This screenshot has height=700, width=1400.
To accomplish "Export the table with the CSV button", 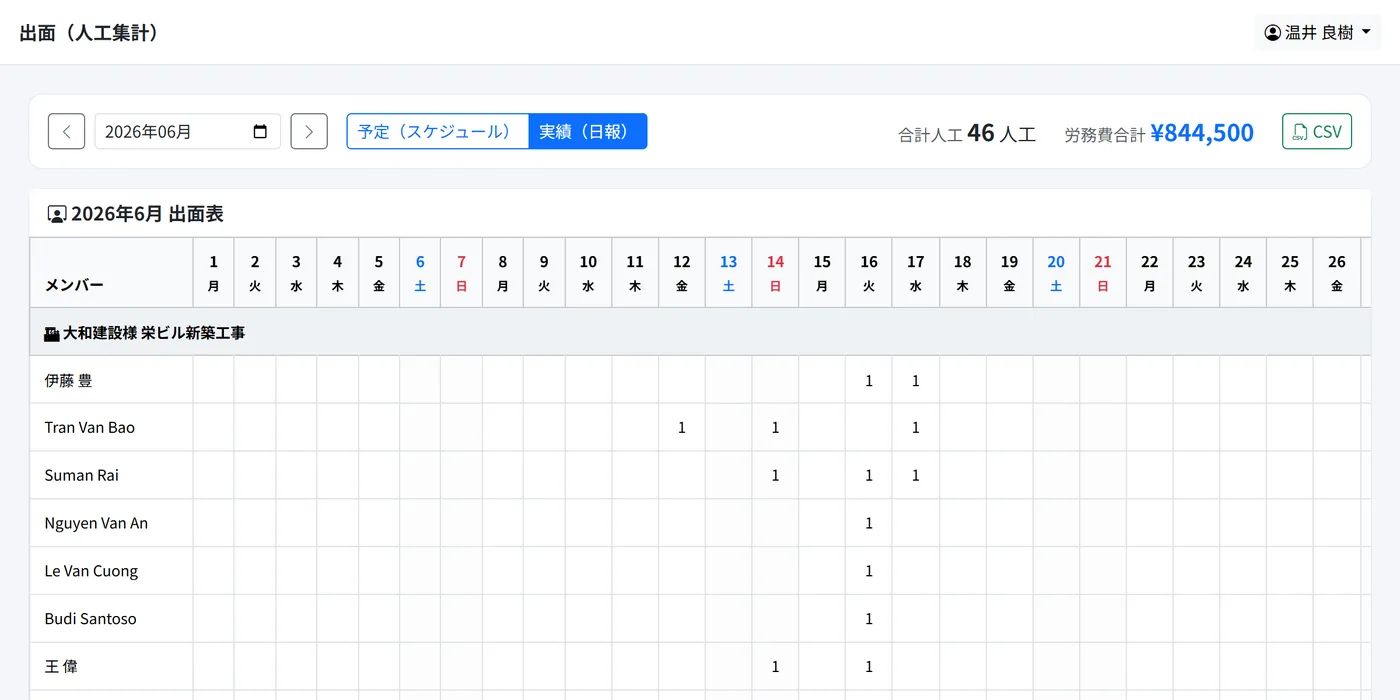I will (x=1317, y=131).
